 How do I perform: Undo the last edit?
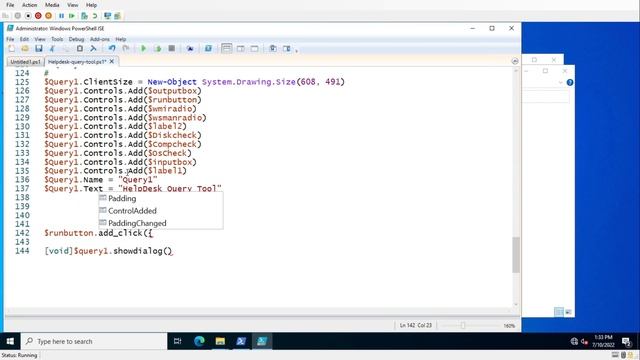(112, 49)
